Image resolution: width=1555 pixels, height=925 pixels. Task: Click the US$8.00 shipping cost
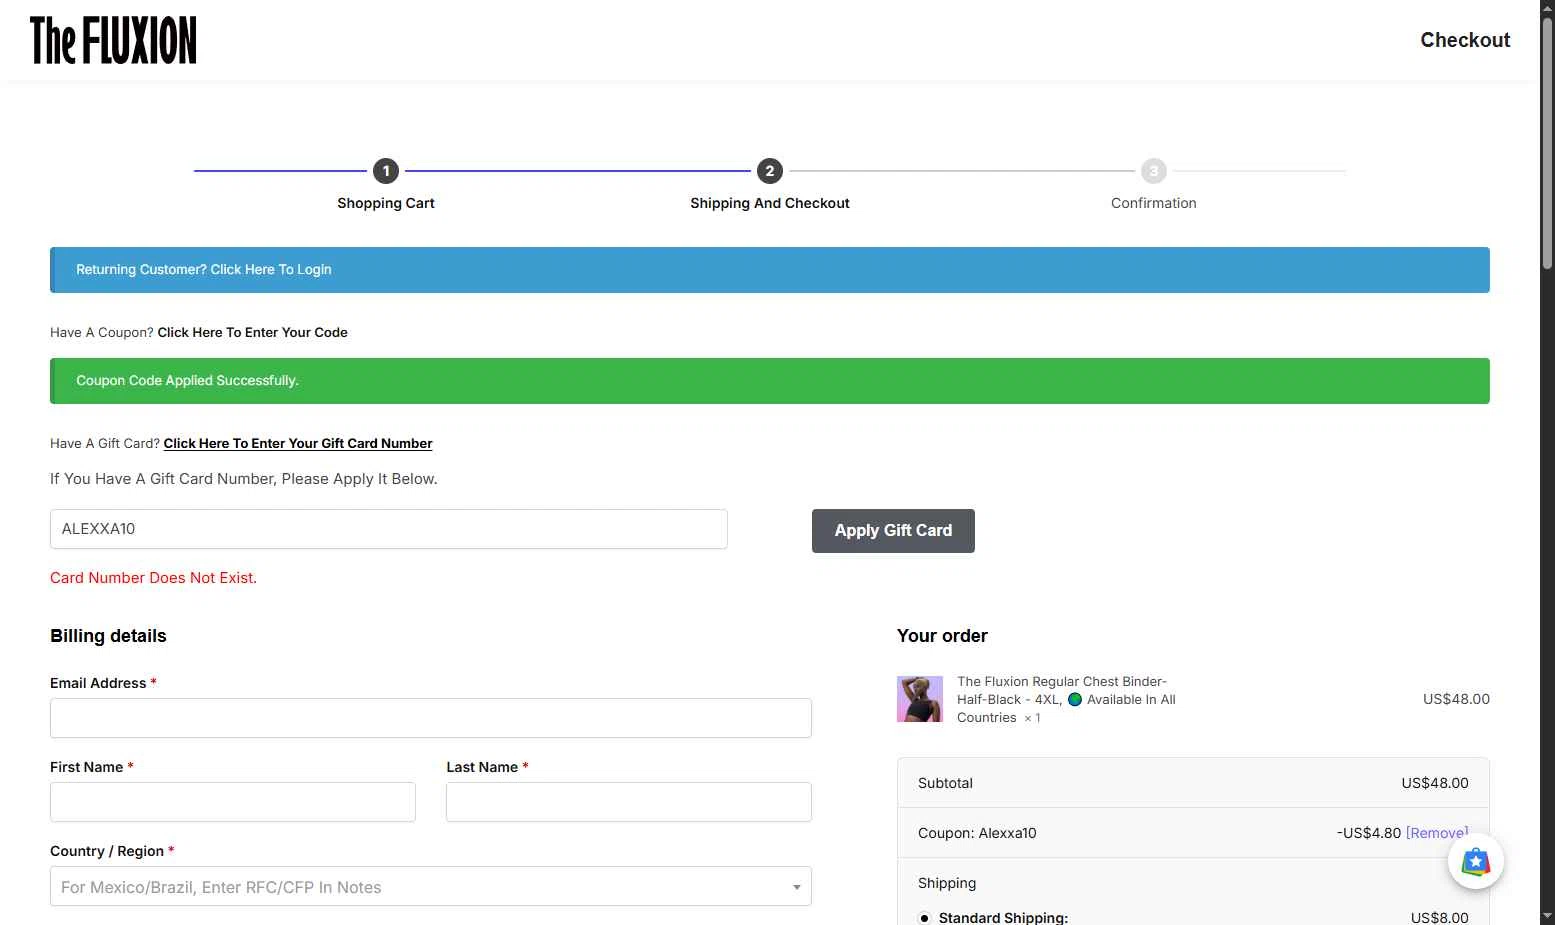click(x=1439, y=918)
